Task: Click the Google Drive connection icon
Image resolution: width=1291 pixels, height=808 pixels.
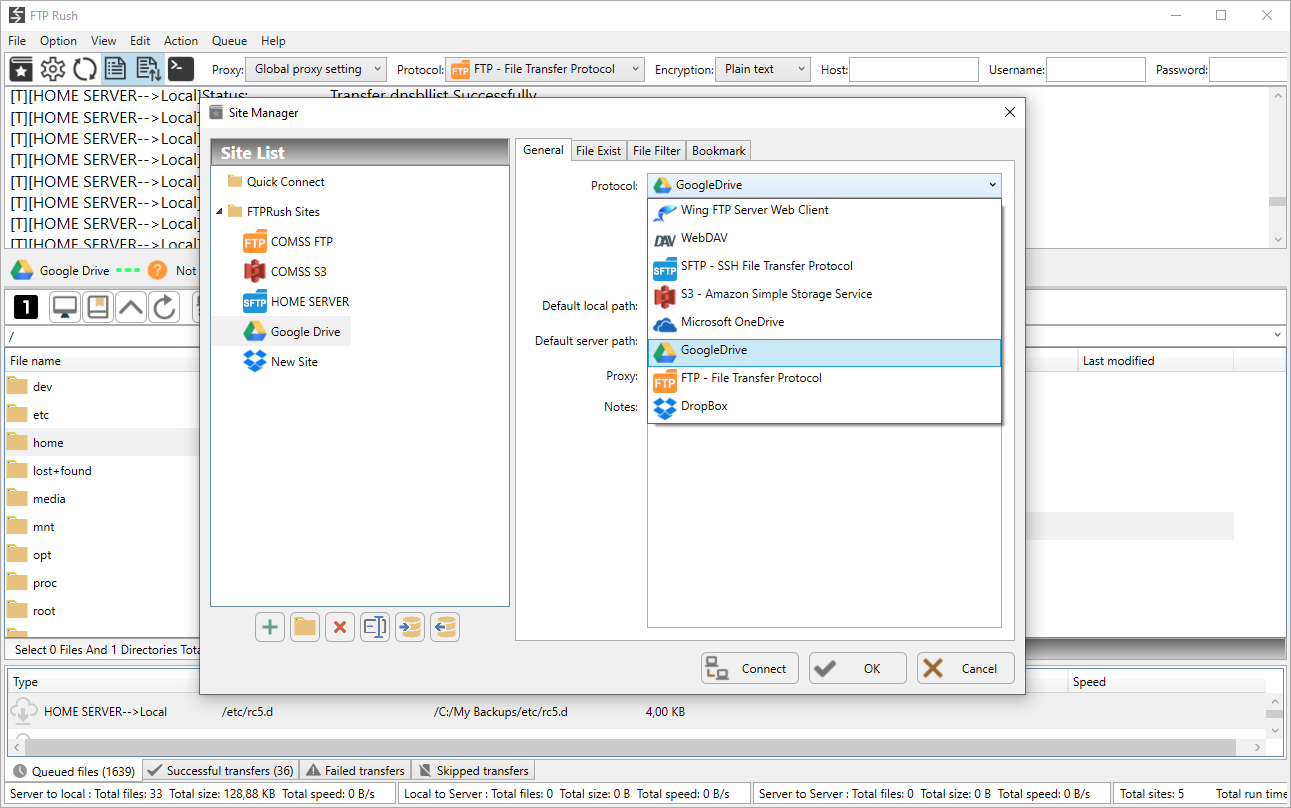Action: tap(21, 270)
